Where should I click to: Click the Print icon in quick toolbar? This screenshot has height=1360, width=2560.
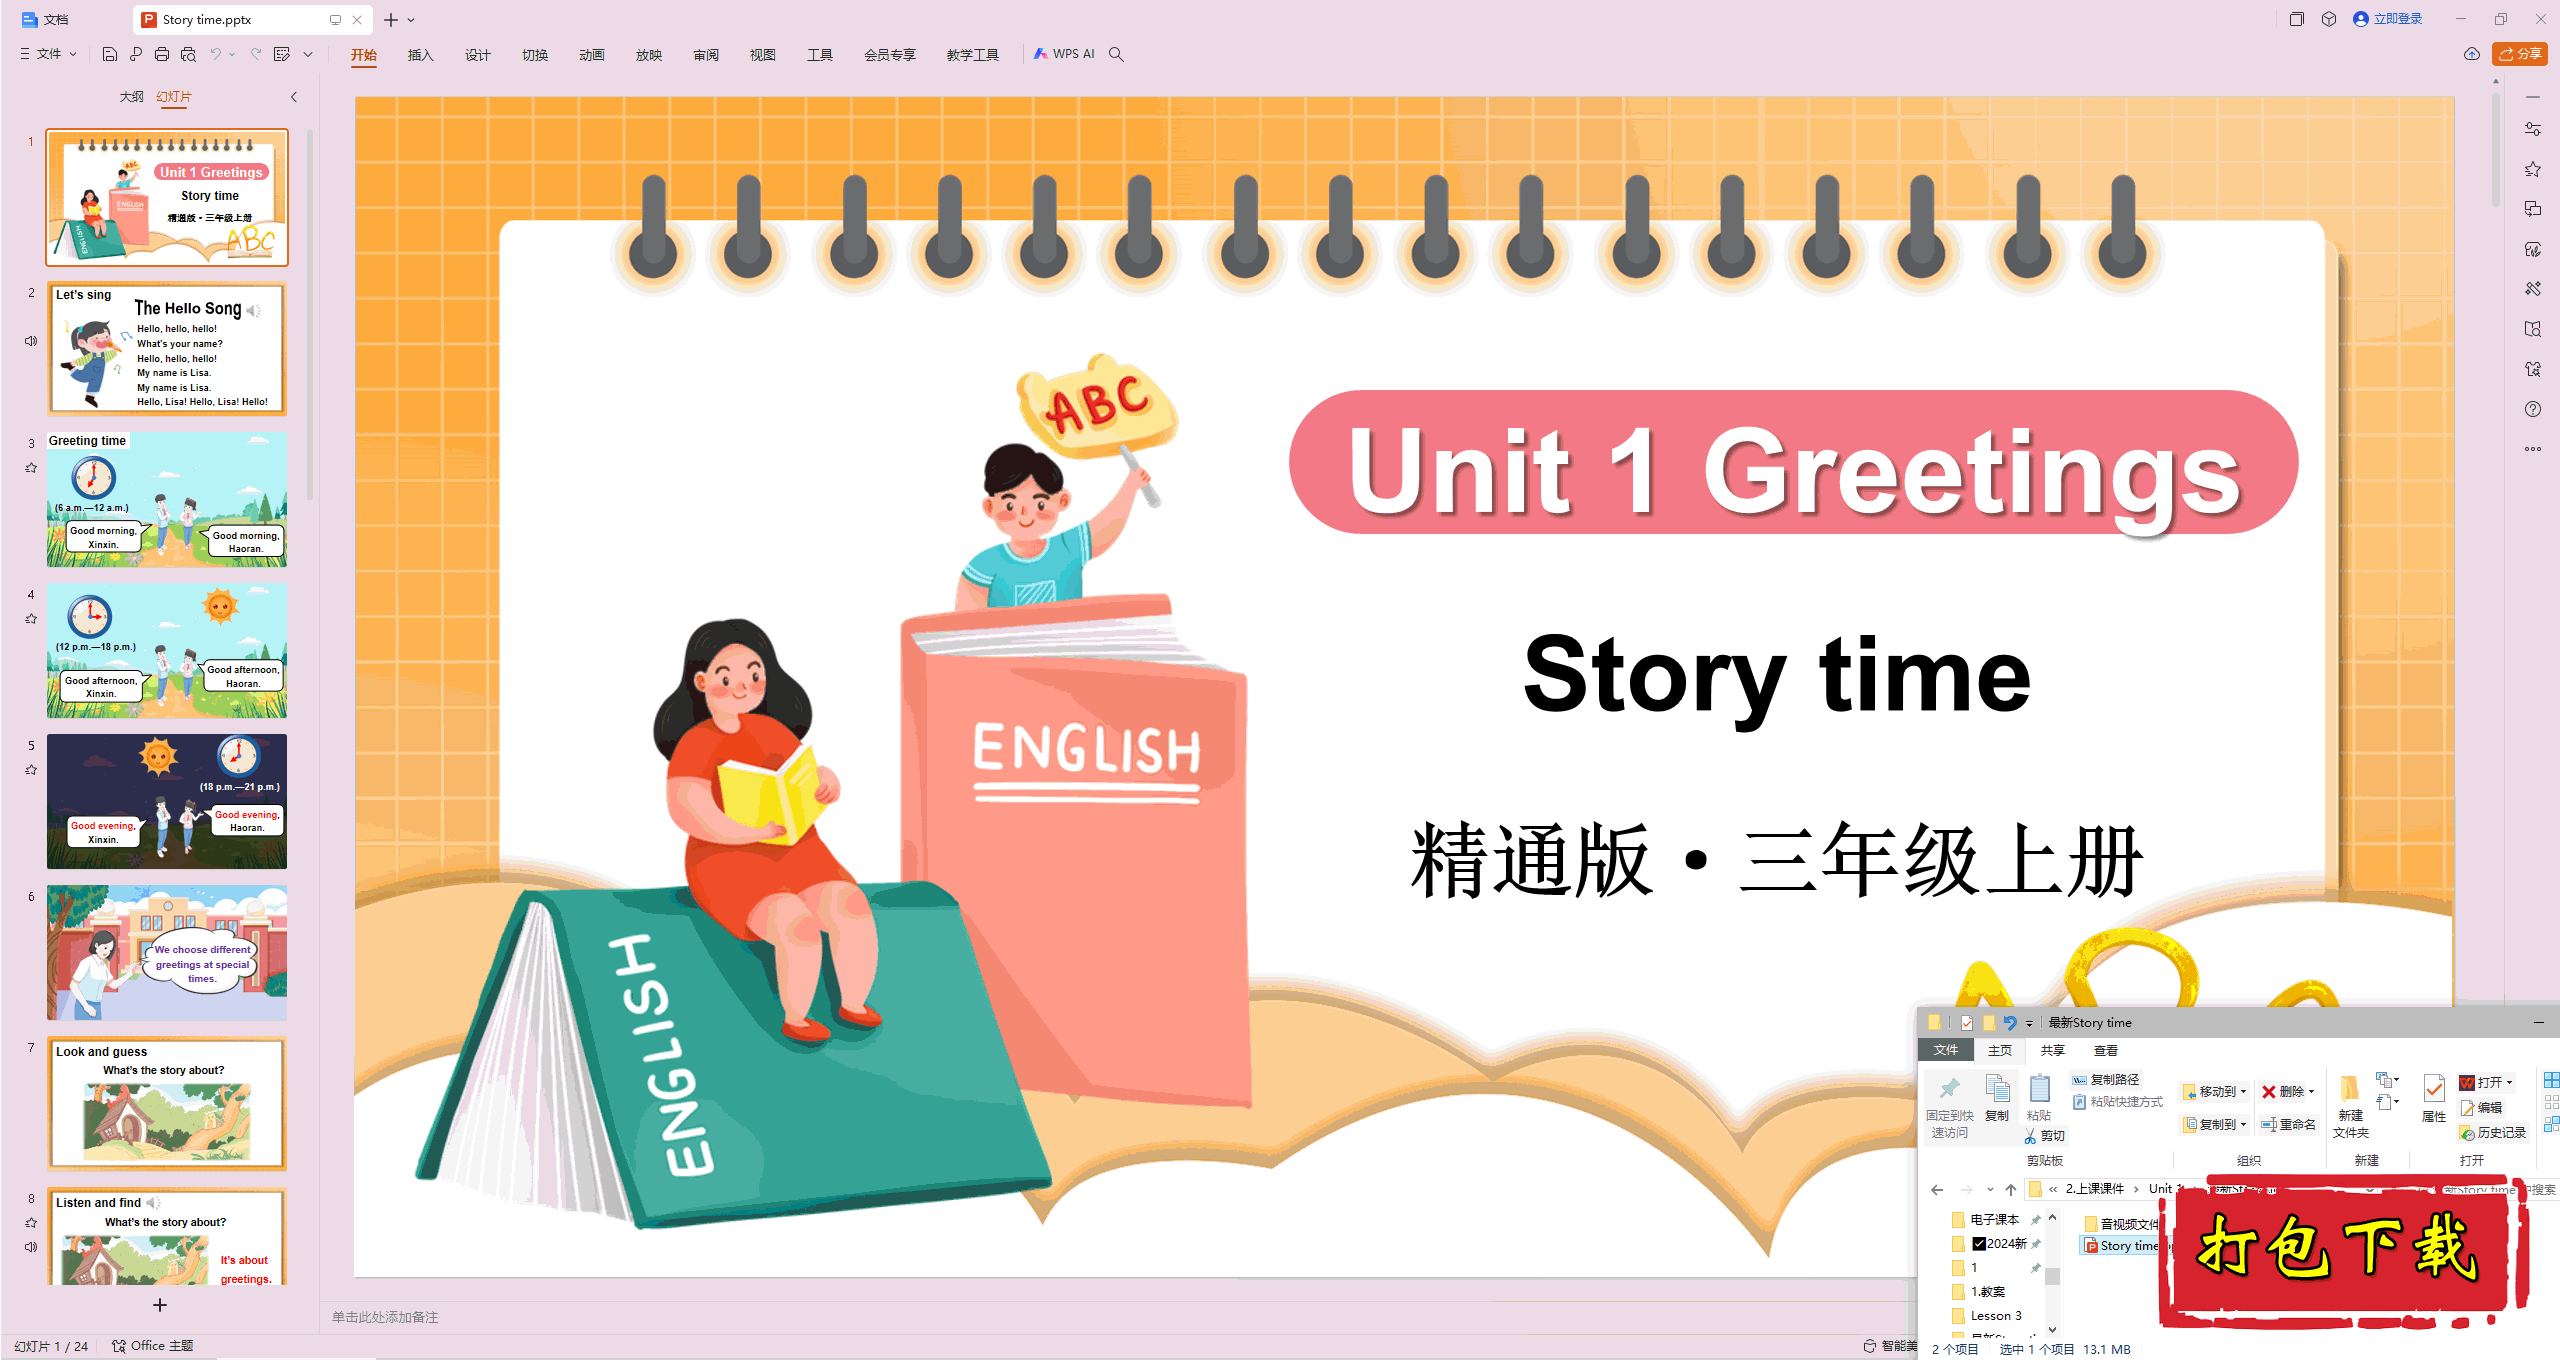pyautogui.click(x=162, y=54)
